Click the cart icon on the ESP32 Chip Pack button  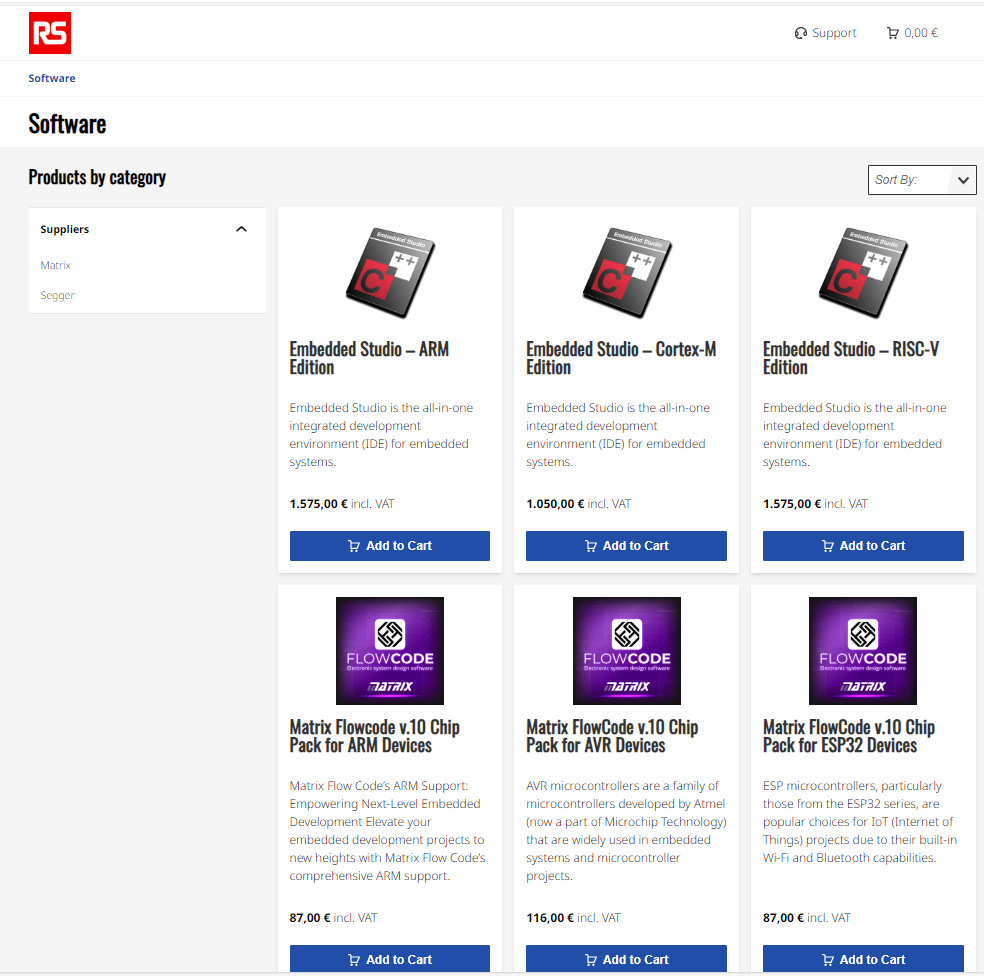(x=827, y=959)
